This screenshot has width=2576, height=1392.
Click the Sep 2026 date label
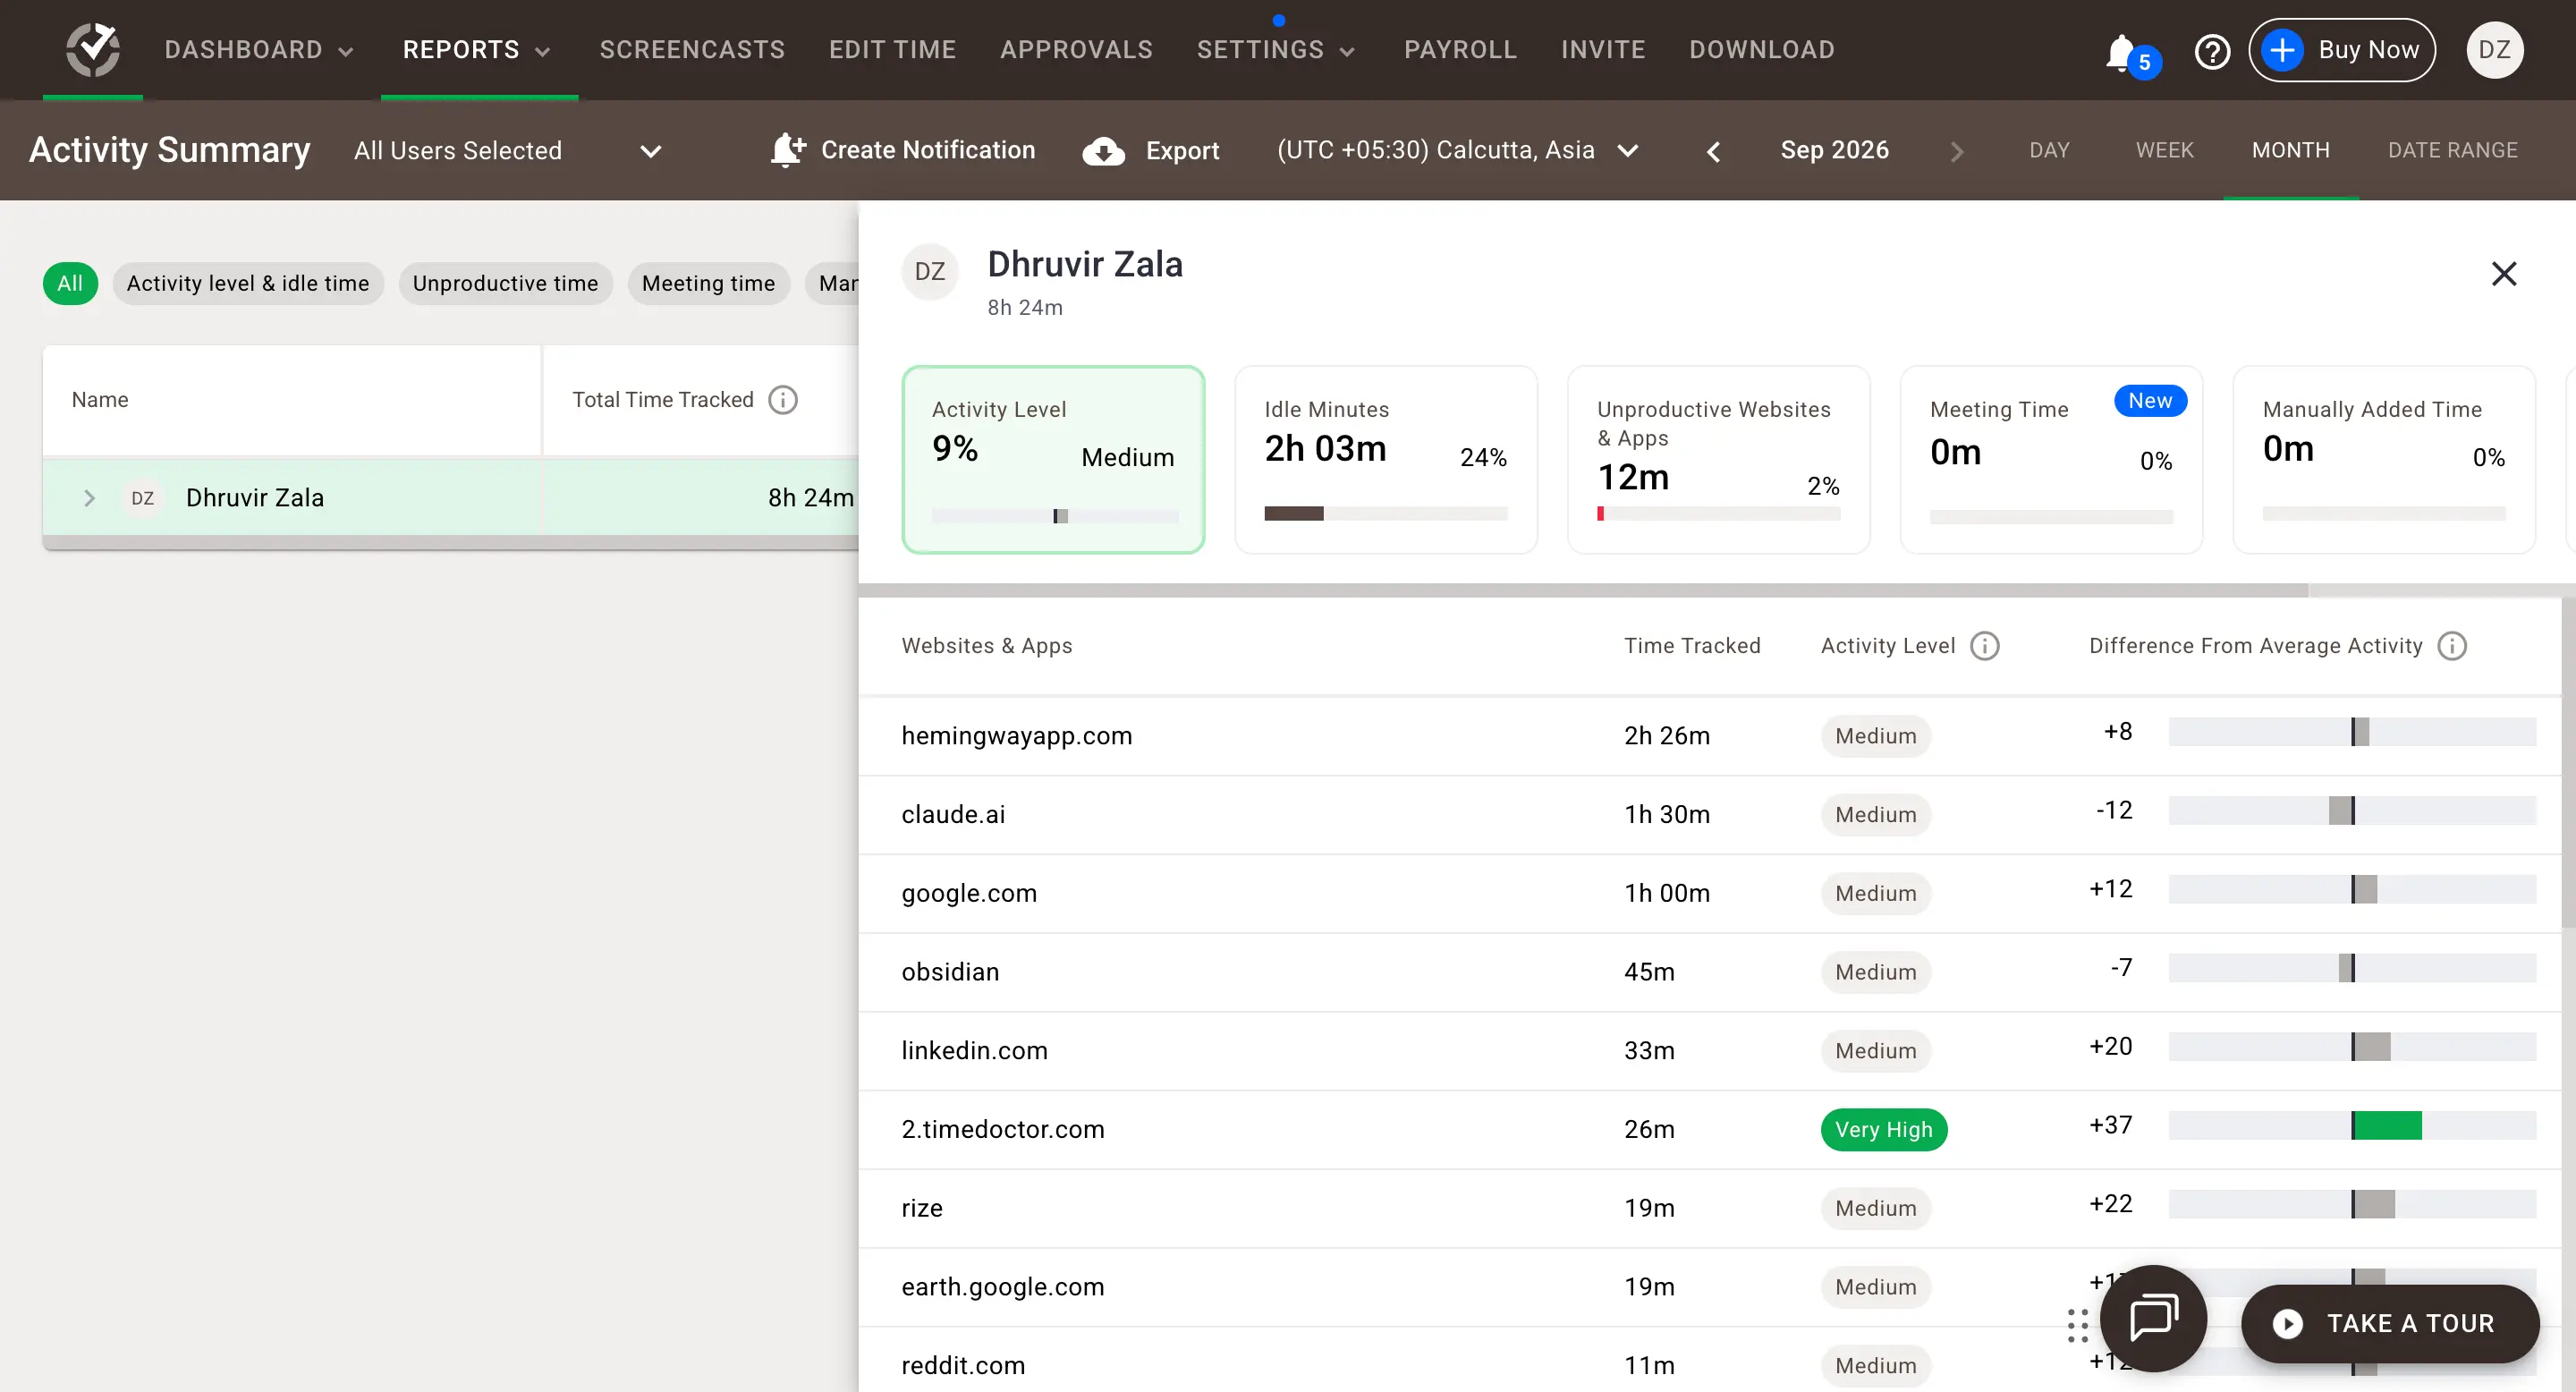pos(1834,150)
